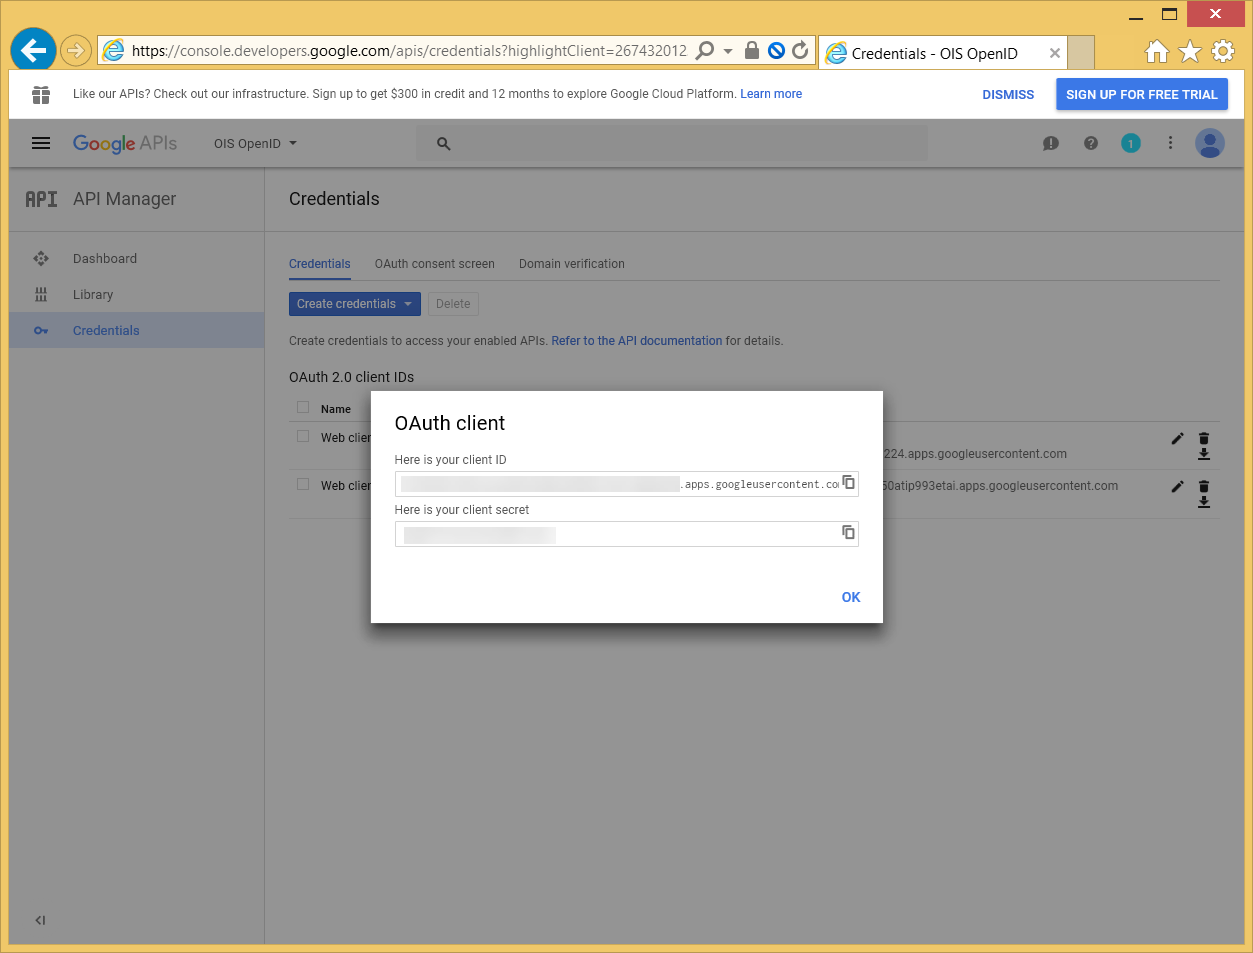Switch to Domain verification tab

[x=572, y=264]
